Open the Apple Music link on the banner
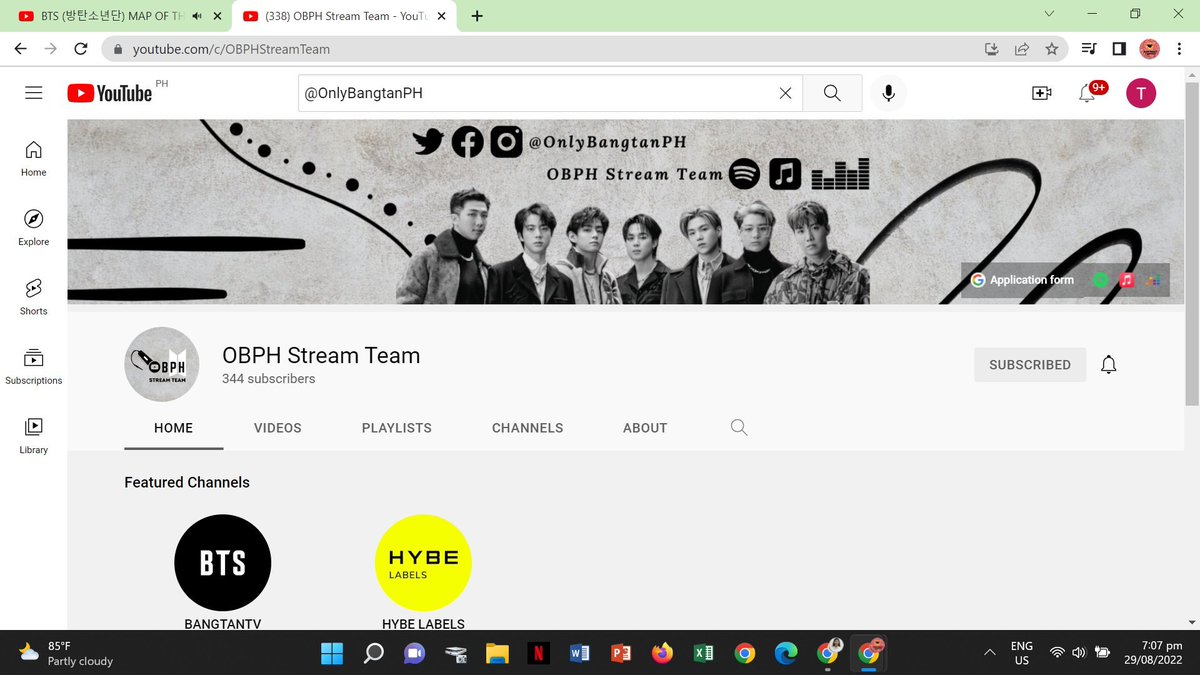Image resolution: width=1200 pixels, height=675 pixels. coord(1127,280)
